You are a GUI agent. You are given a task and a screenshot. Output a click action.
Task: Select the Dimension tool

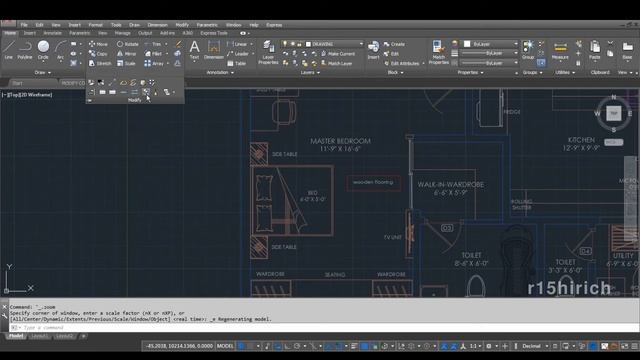(213, 50)
